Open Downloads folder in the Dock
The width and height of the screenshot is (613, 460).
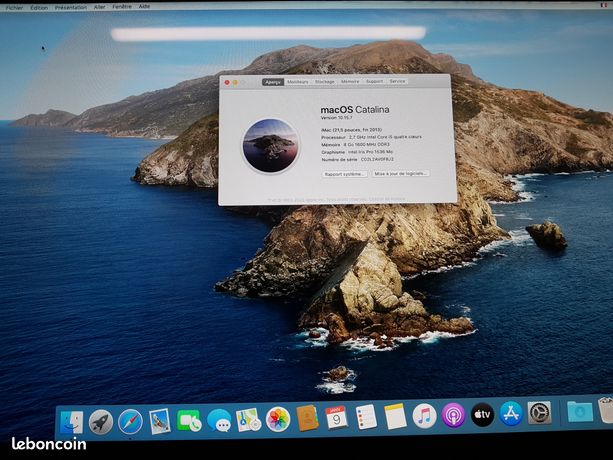tap(580, 411)
